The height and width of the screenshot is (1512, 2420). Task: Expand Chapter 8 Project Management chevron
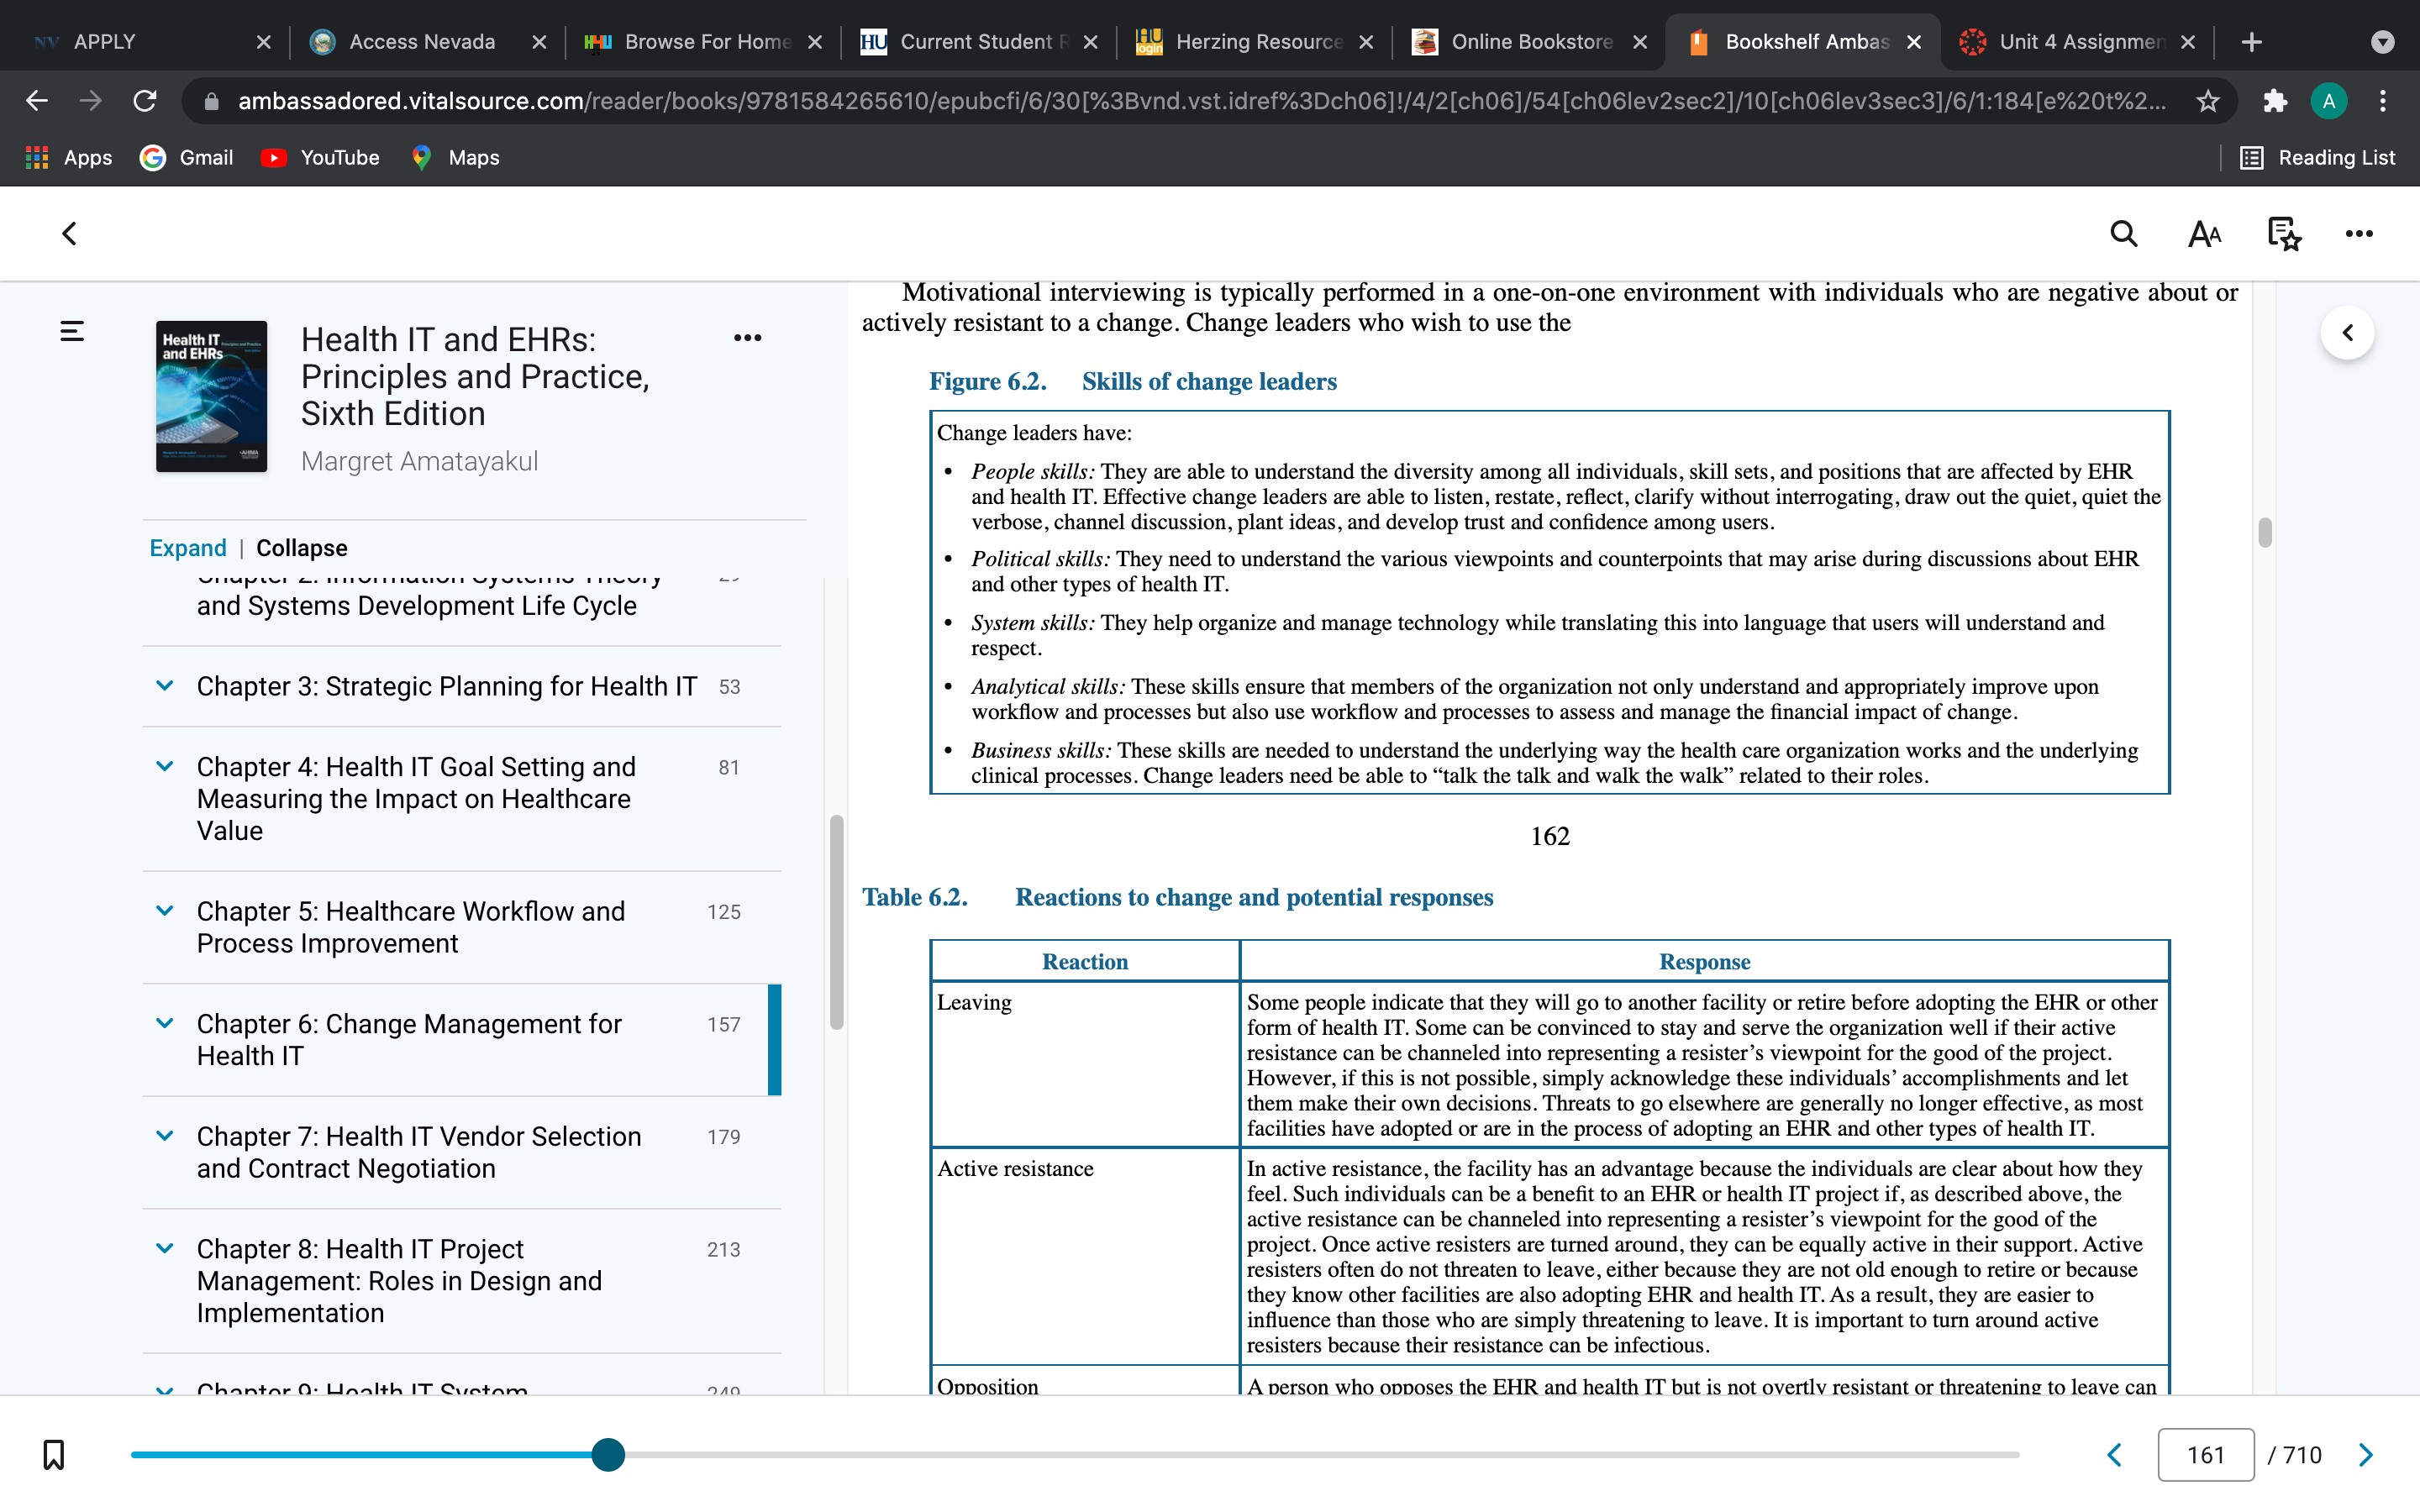[x=165, y=1248]
